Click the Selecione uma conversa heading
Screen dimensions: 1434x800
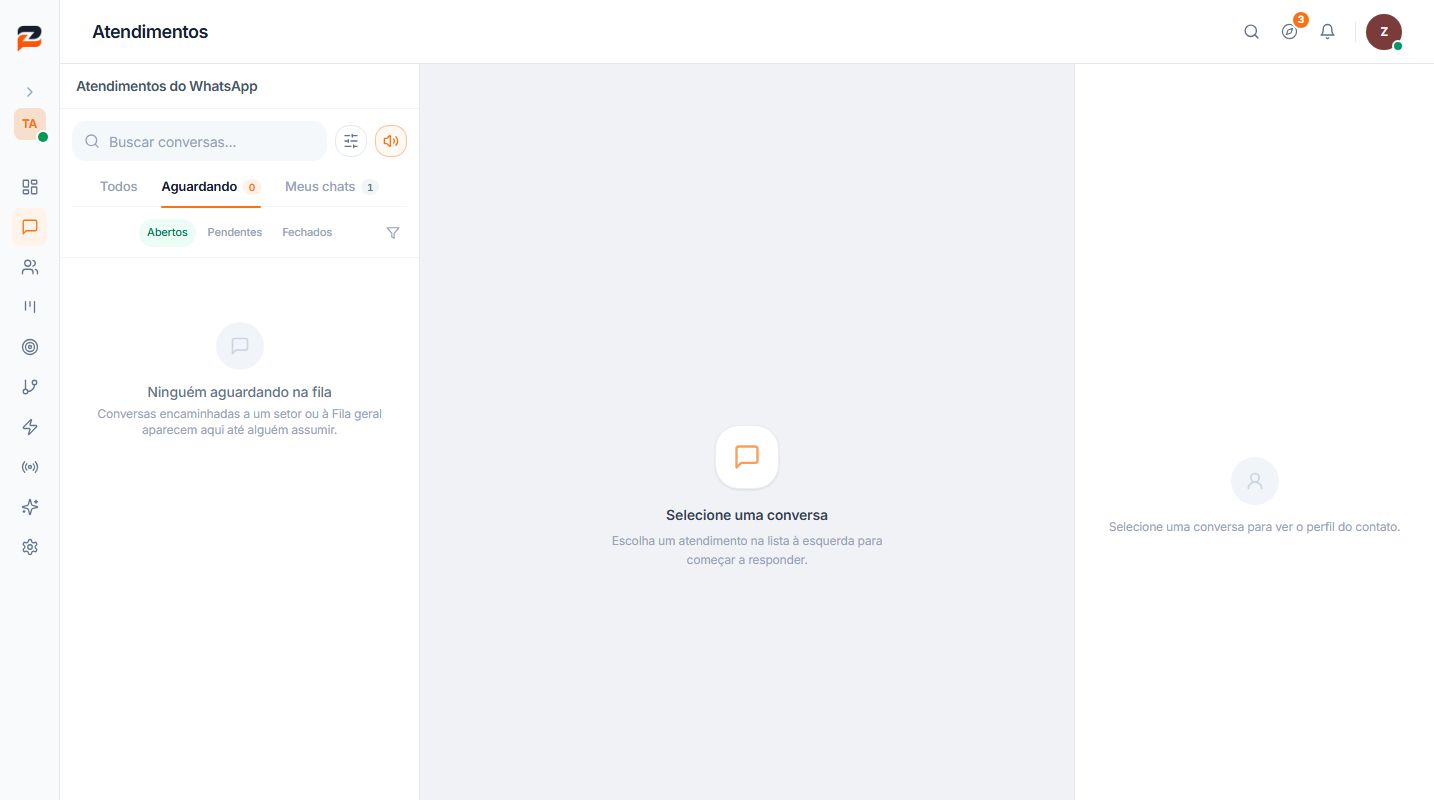point(747,515)
